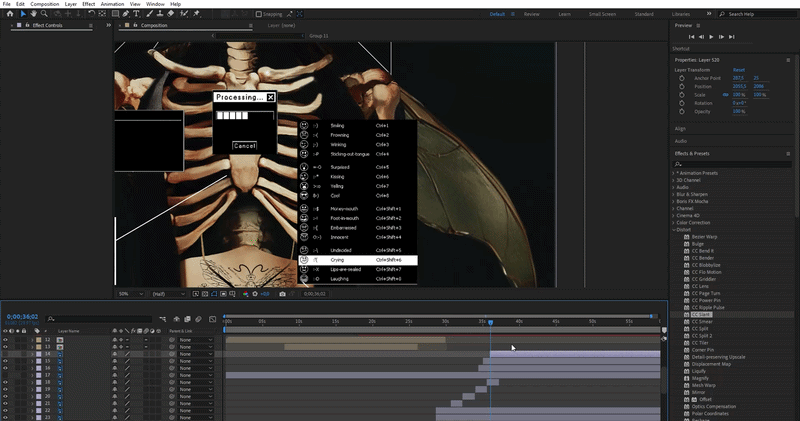Click the Learn workspace button

[x=564, y=14]
